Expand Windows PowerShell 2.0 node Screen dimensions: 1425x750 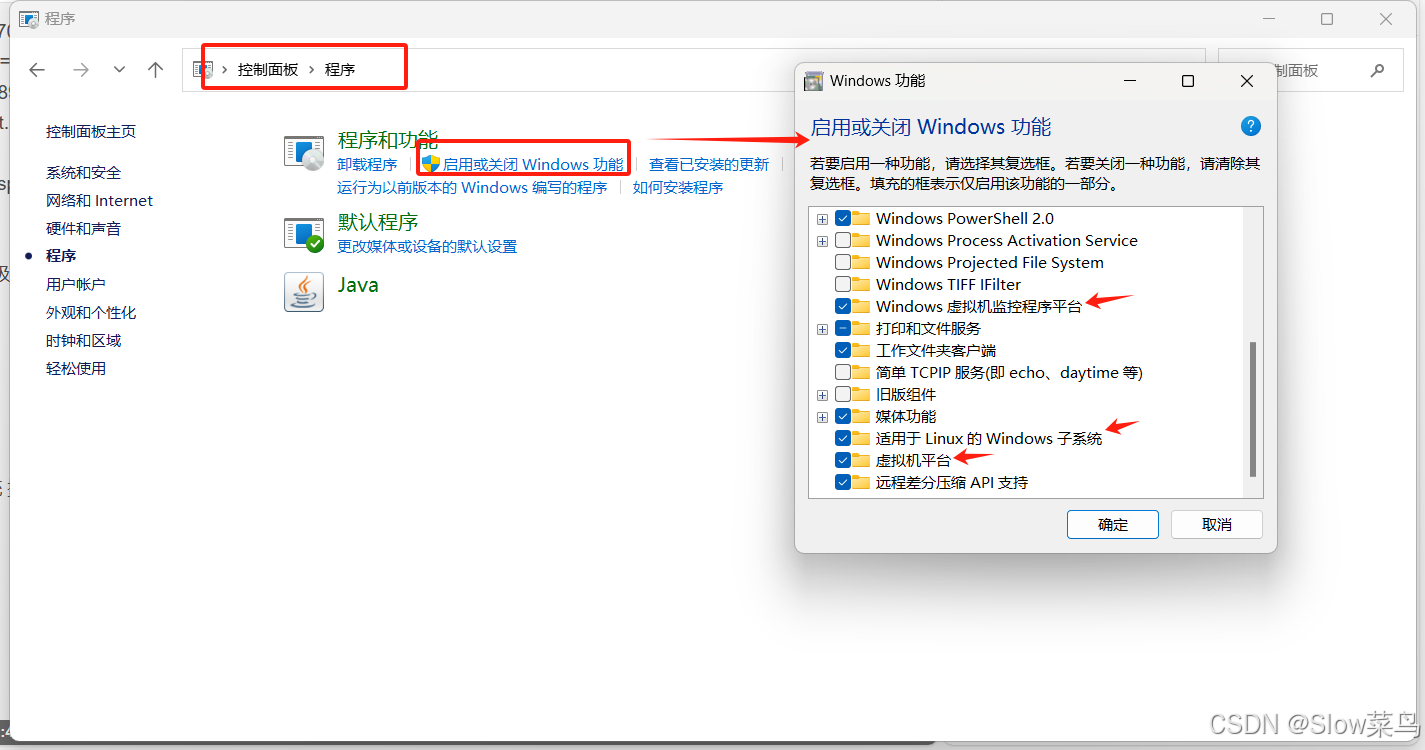822,218
